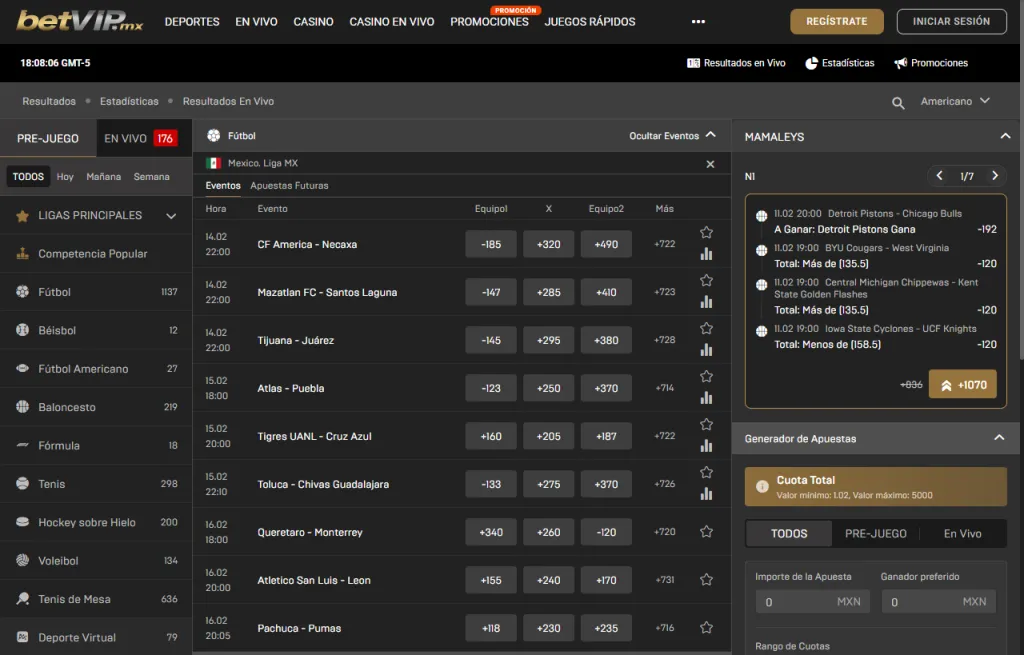Click the INICIAR SESIÓN button
This screenshot has height=655, width=1024.
click(951, 21)
